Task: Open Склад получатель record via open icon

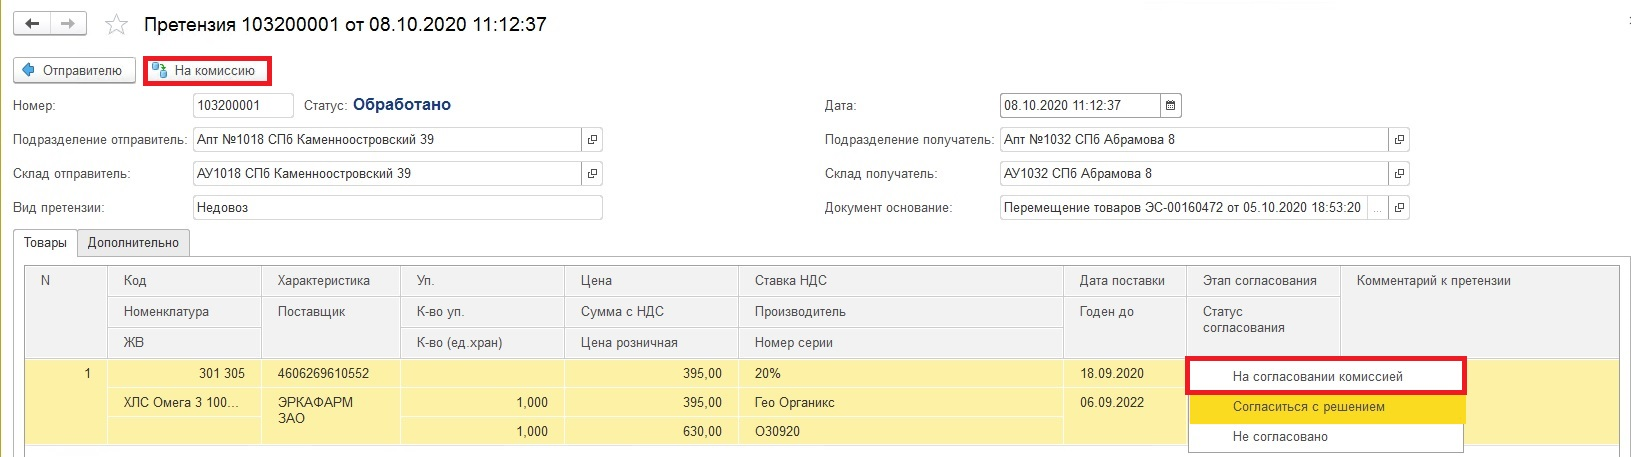Action: click(x=1399, y=174)
